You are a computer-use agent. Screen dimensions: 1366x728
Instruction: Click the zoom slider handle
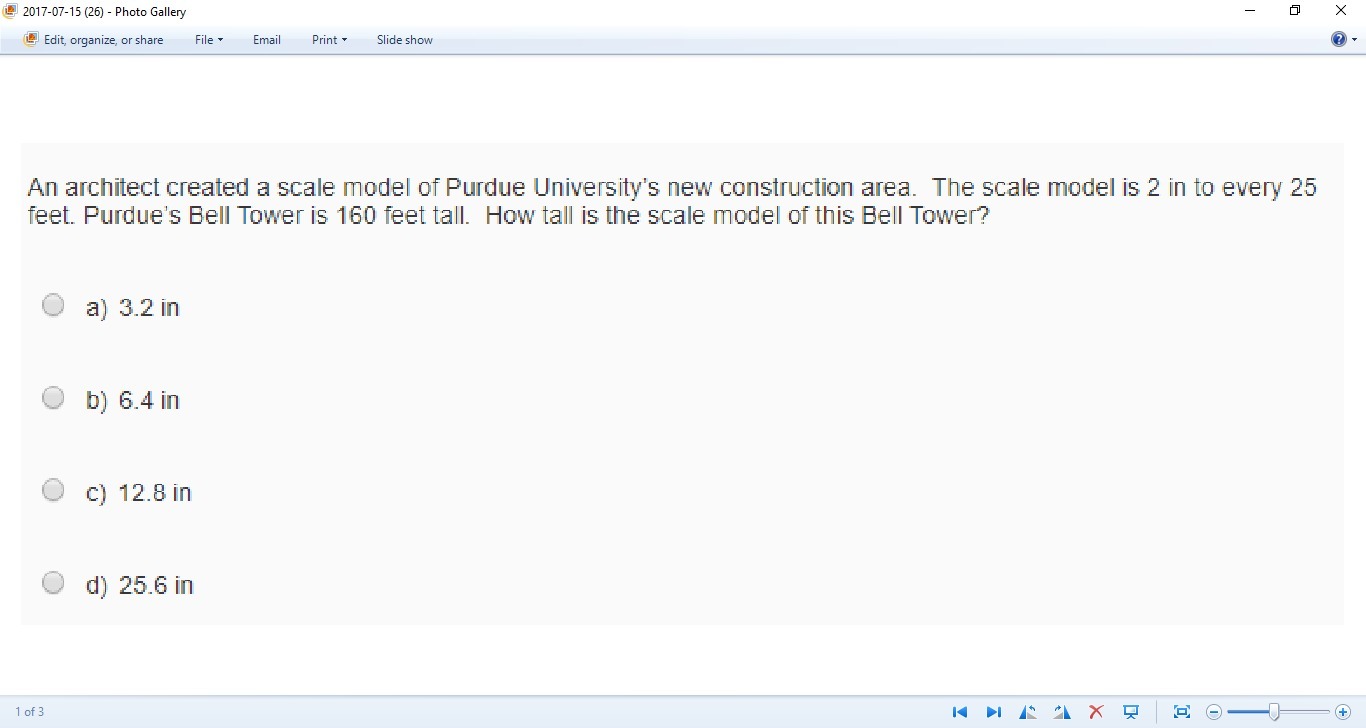tap(1274, 712)
